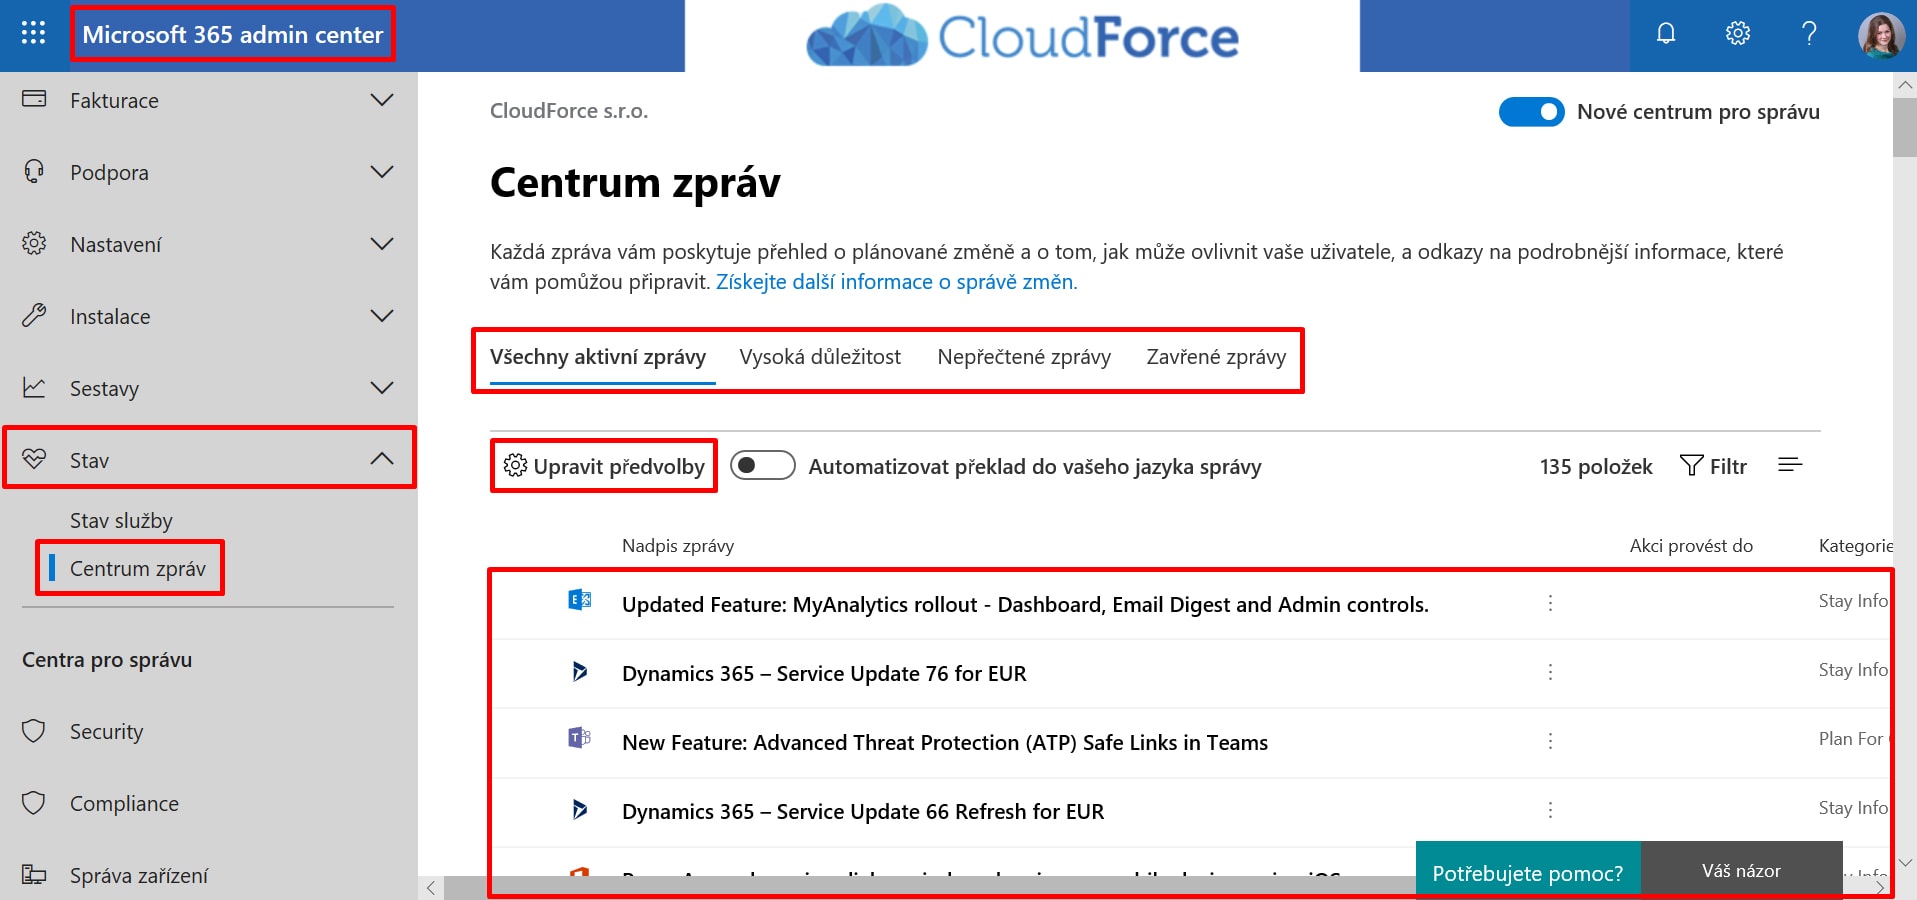Expand the Podpora section chevron
Screen dimensions: 1917x900
[x=382, y=171]
